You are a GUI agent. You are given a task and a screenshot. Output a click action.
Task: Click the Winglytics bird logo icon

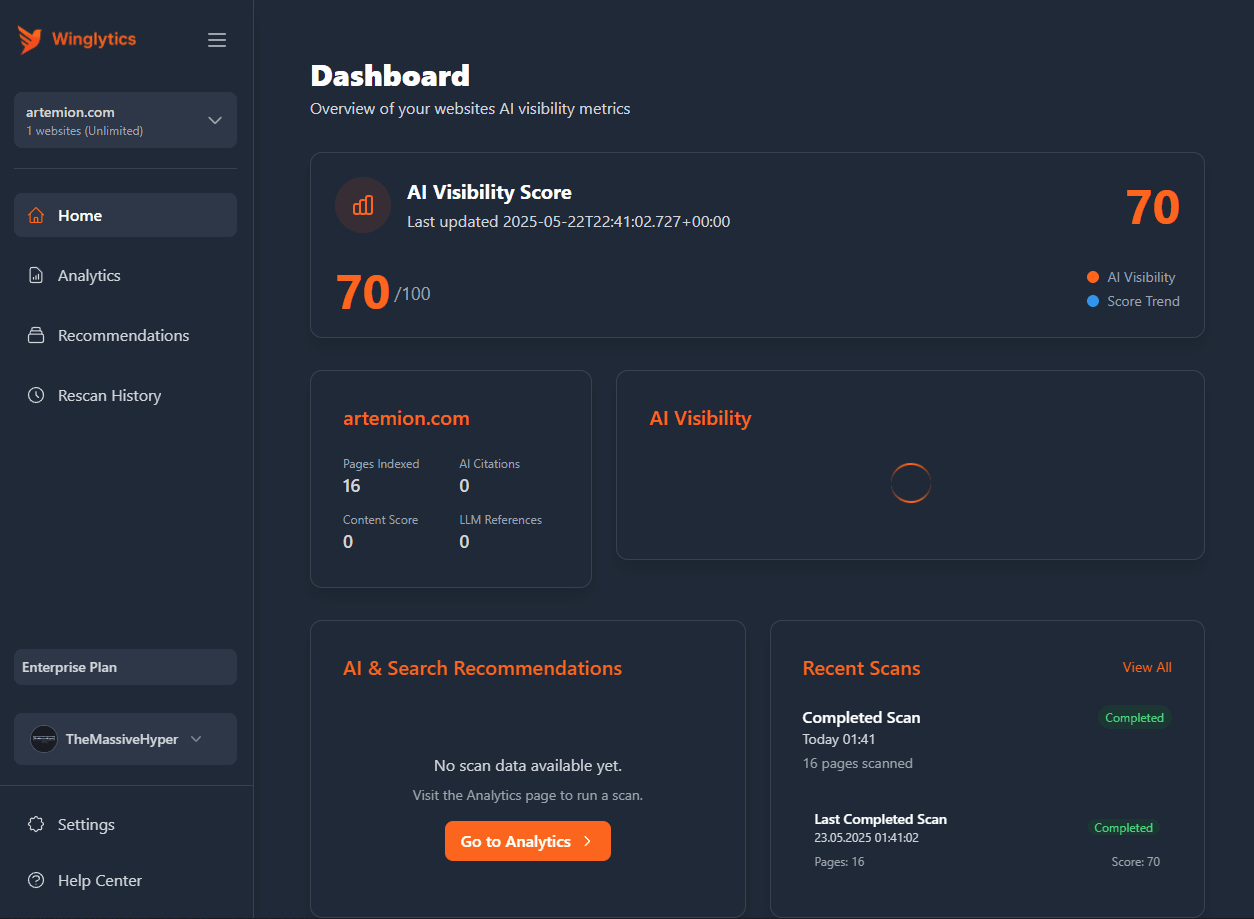coord(30,40)
